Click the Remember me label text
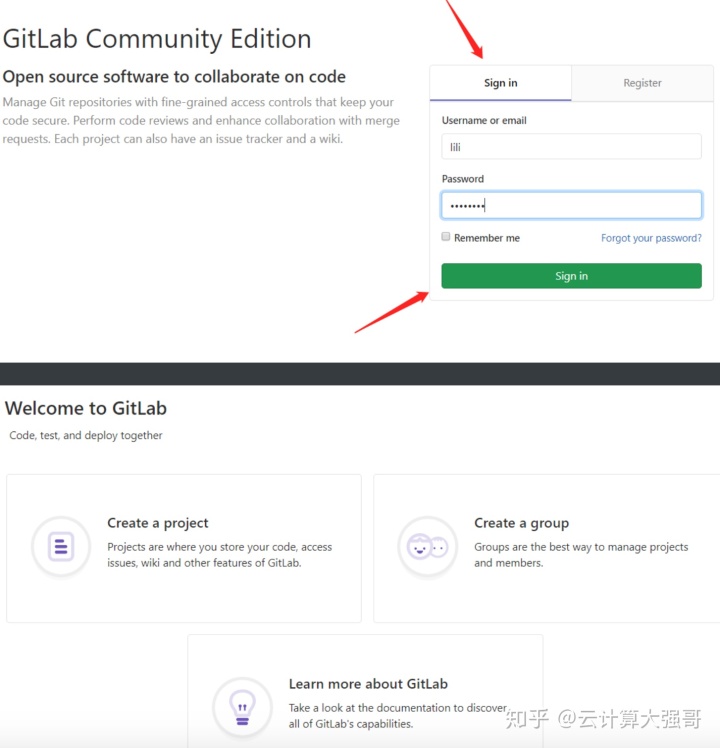720x748 pixels. click(487, 238)
